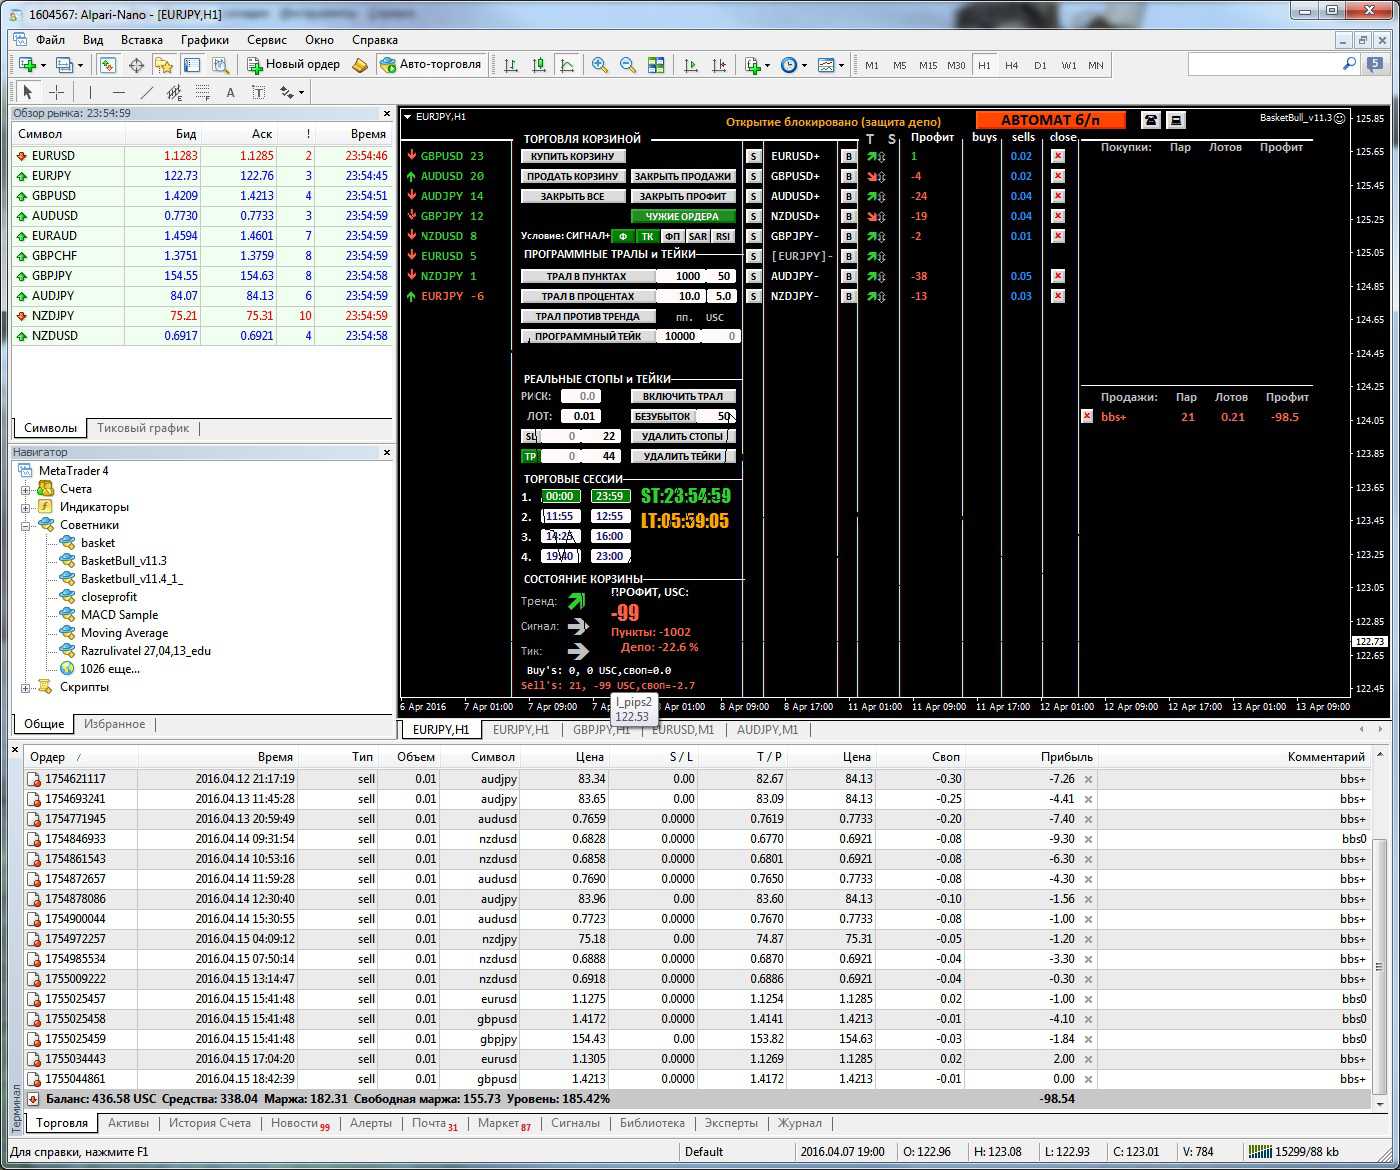Image resolution: width=1400 pixels, height=1170 pixels.
Task: Select the H4 timeframe button
Action: pos(1012,65)
